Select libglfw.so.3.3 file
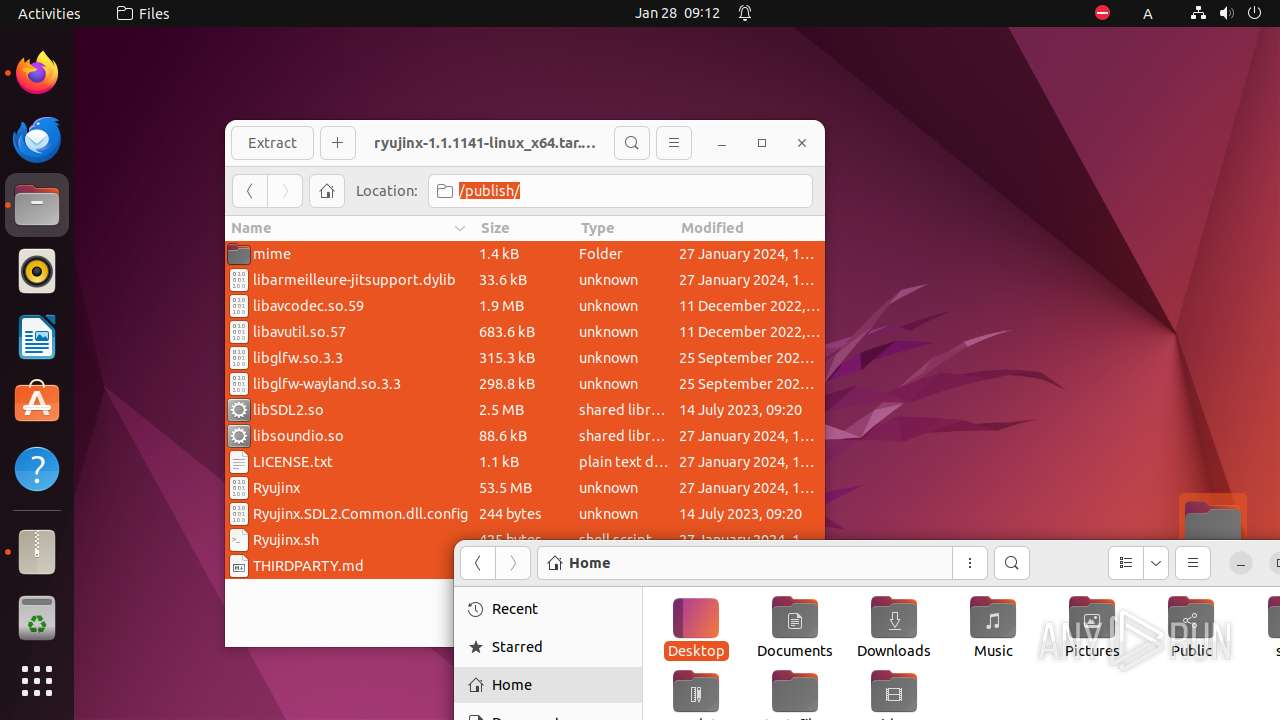Image resolution: width=1280 pixels, height=720 pixels. click(x=525, y=358)
